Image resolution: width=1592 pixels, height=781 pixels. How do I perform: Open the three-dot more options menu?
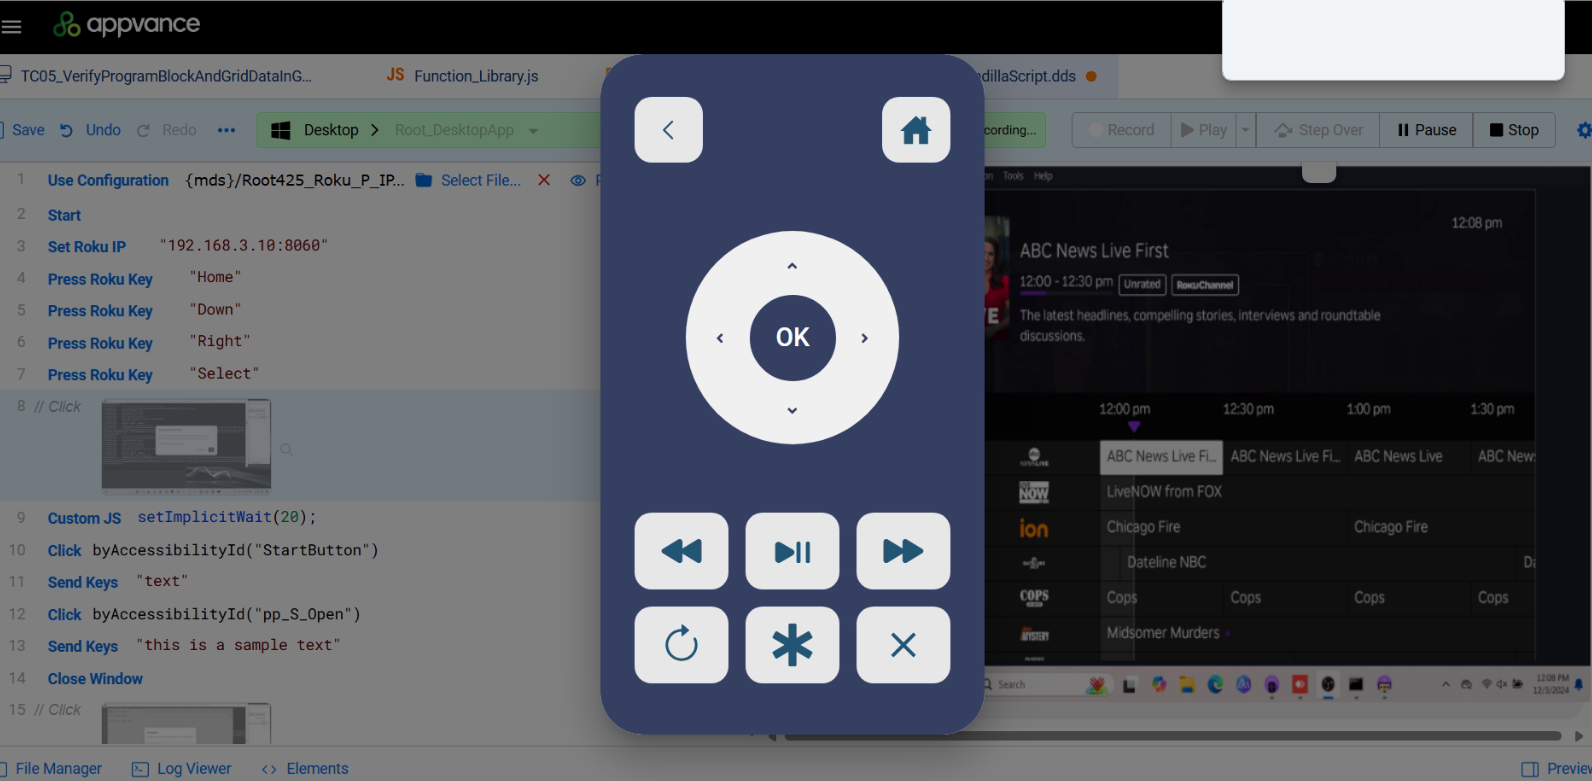(x=226, y=130)
